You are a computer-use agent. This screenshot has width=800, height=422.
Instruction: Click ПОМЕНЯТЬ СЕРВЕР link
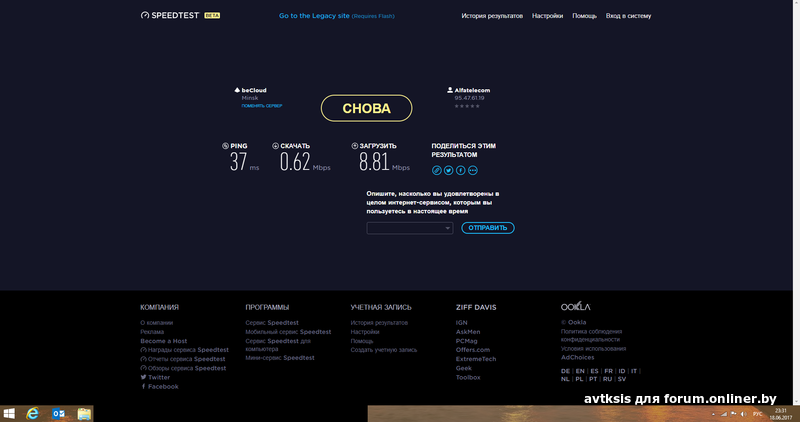tap(262, 106)
